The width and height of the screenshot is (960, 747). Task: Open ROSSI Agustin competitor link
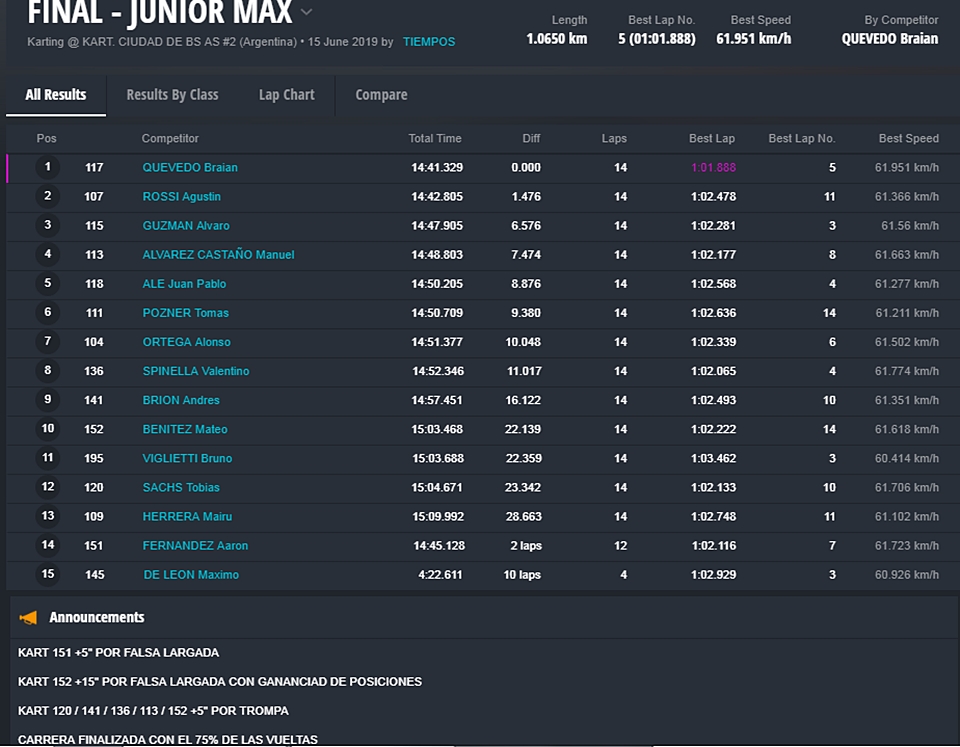(x=181, y=197)
